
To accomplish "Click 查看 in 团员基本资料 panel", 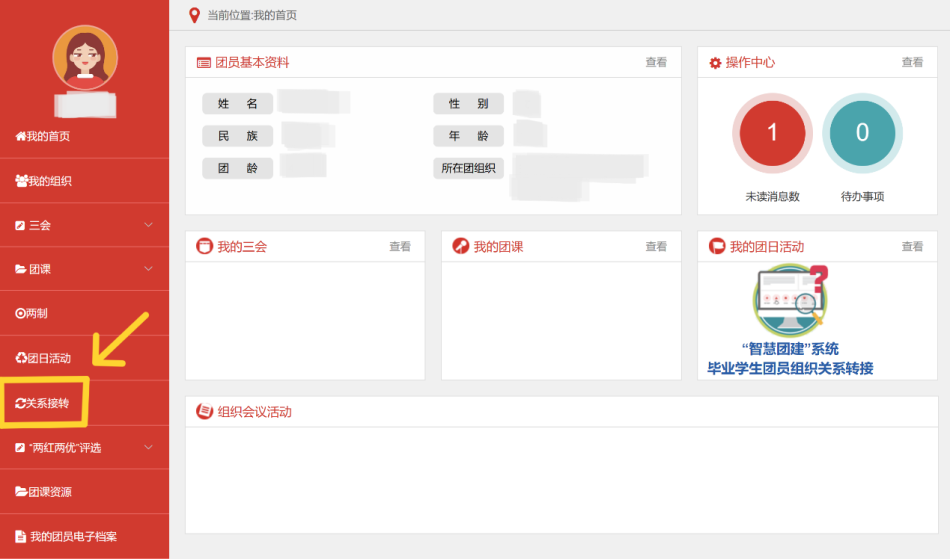I will point(656,62).
